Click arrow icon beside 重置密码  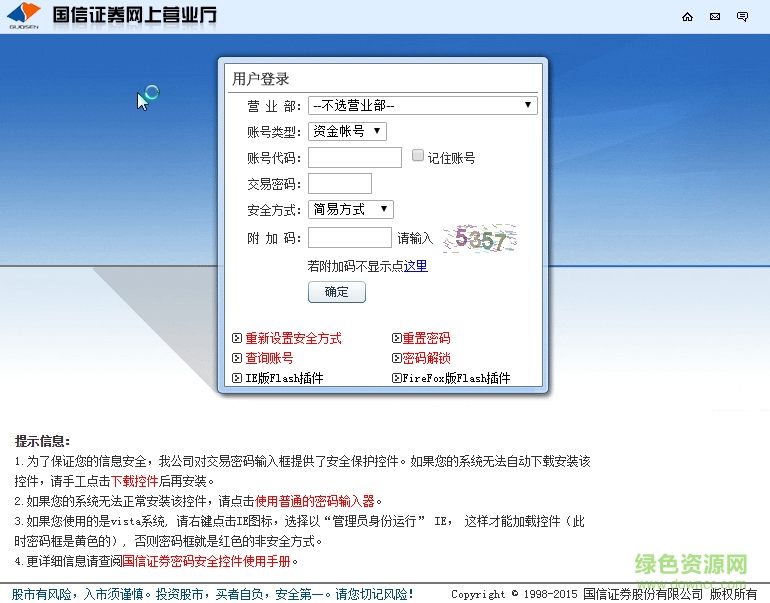point(397,338)
